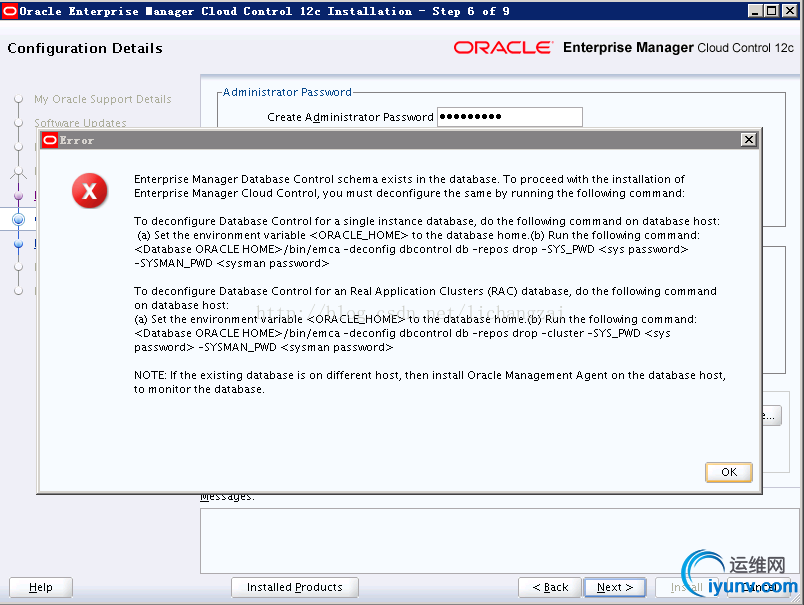Click the Configuration Details heading
Image resolution: width=804 pixels, height=605 pixels.
(x=85, y=48)
